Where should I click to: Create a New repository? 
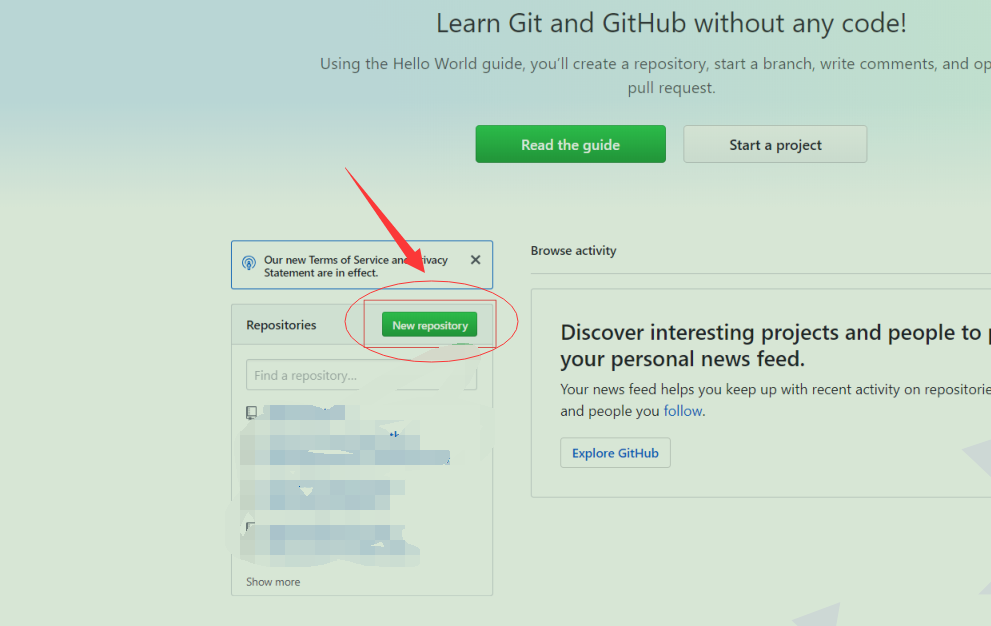tap(429, 325)
